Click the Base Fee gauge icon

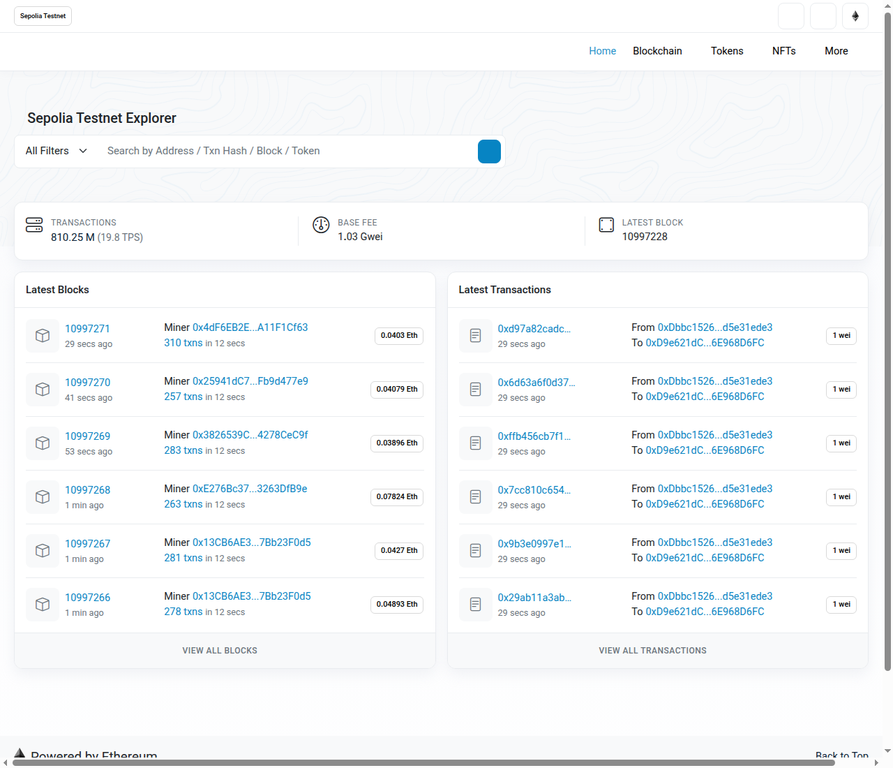[321, 225]
